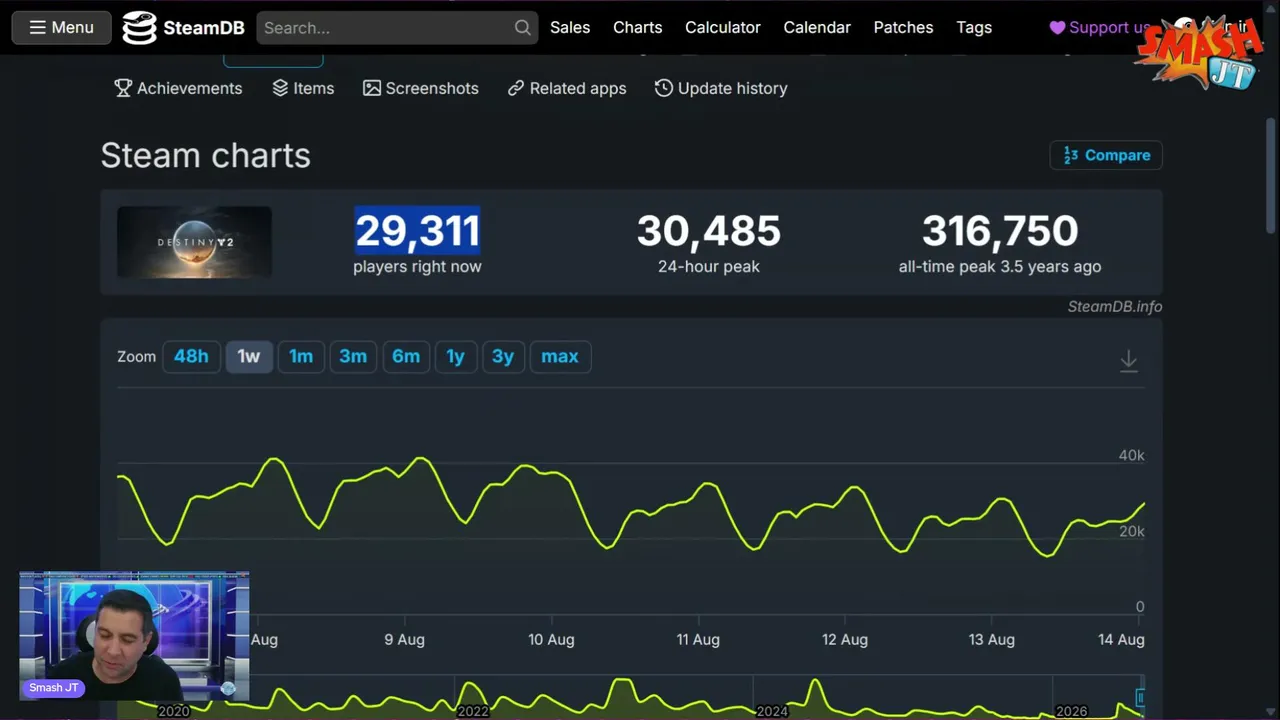Click the 20k y-axis label
Viewport: 1280px width, 720px height.
coord(1131,531)
